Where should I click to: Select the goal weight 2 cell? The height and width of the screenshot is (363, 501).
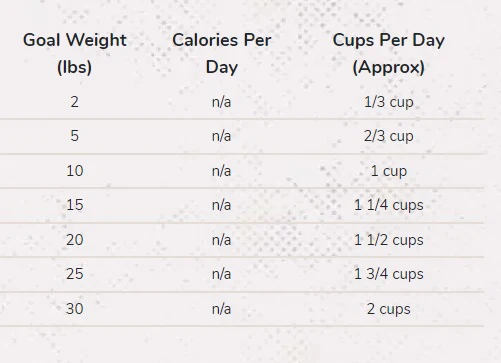coord(75,102)
